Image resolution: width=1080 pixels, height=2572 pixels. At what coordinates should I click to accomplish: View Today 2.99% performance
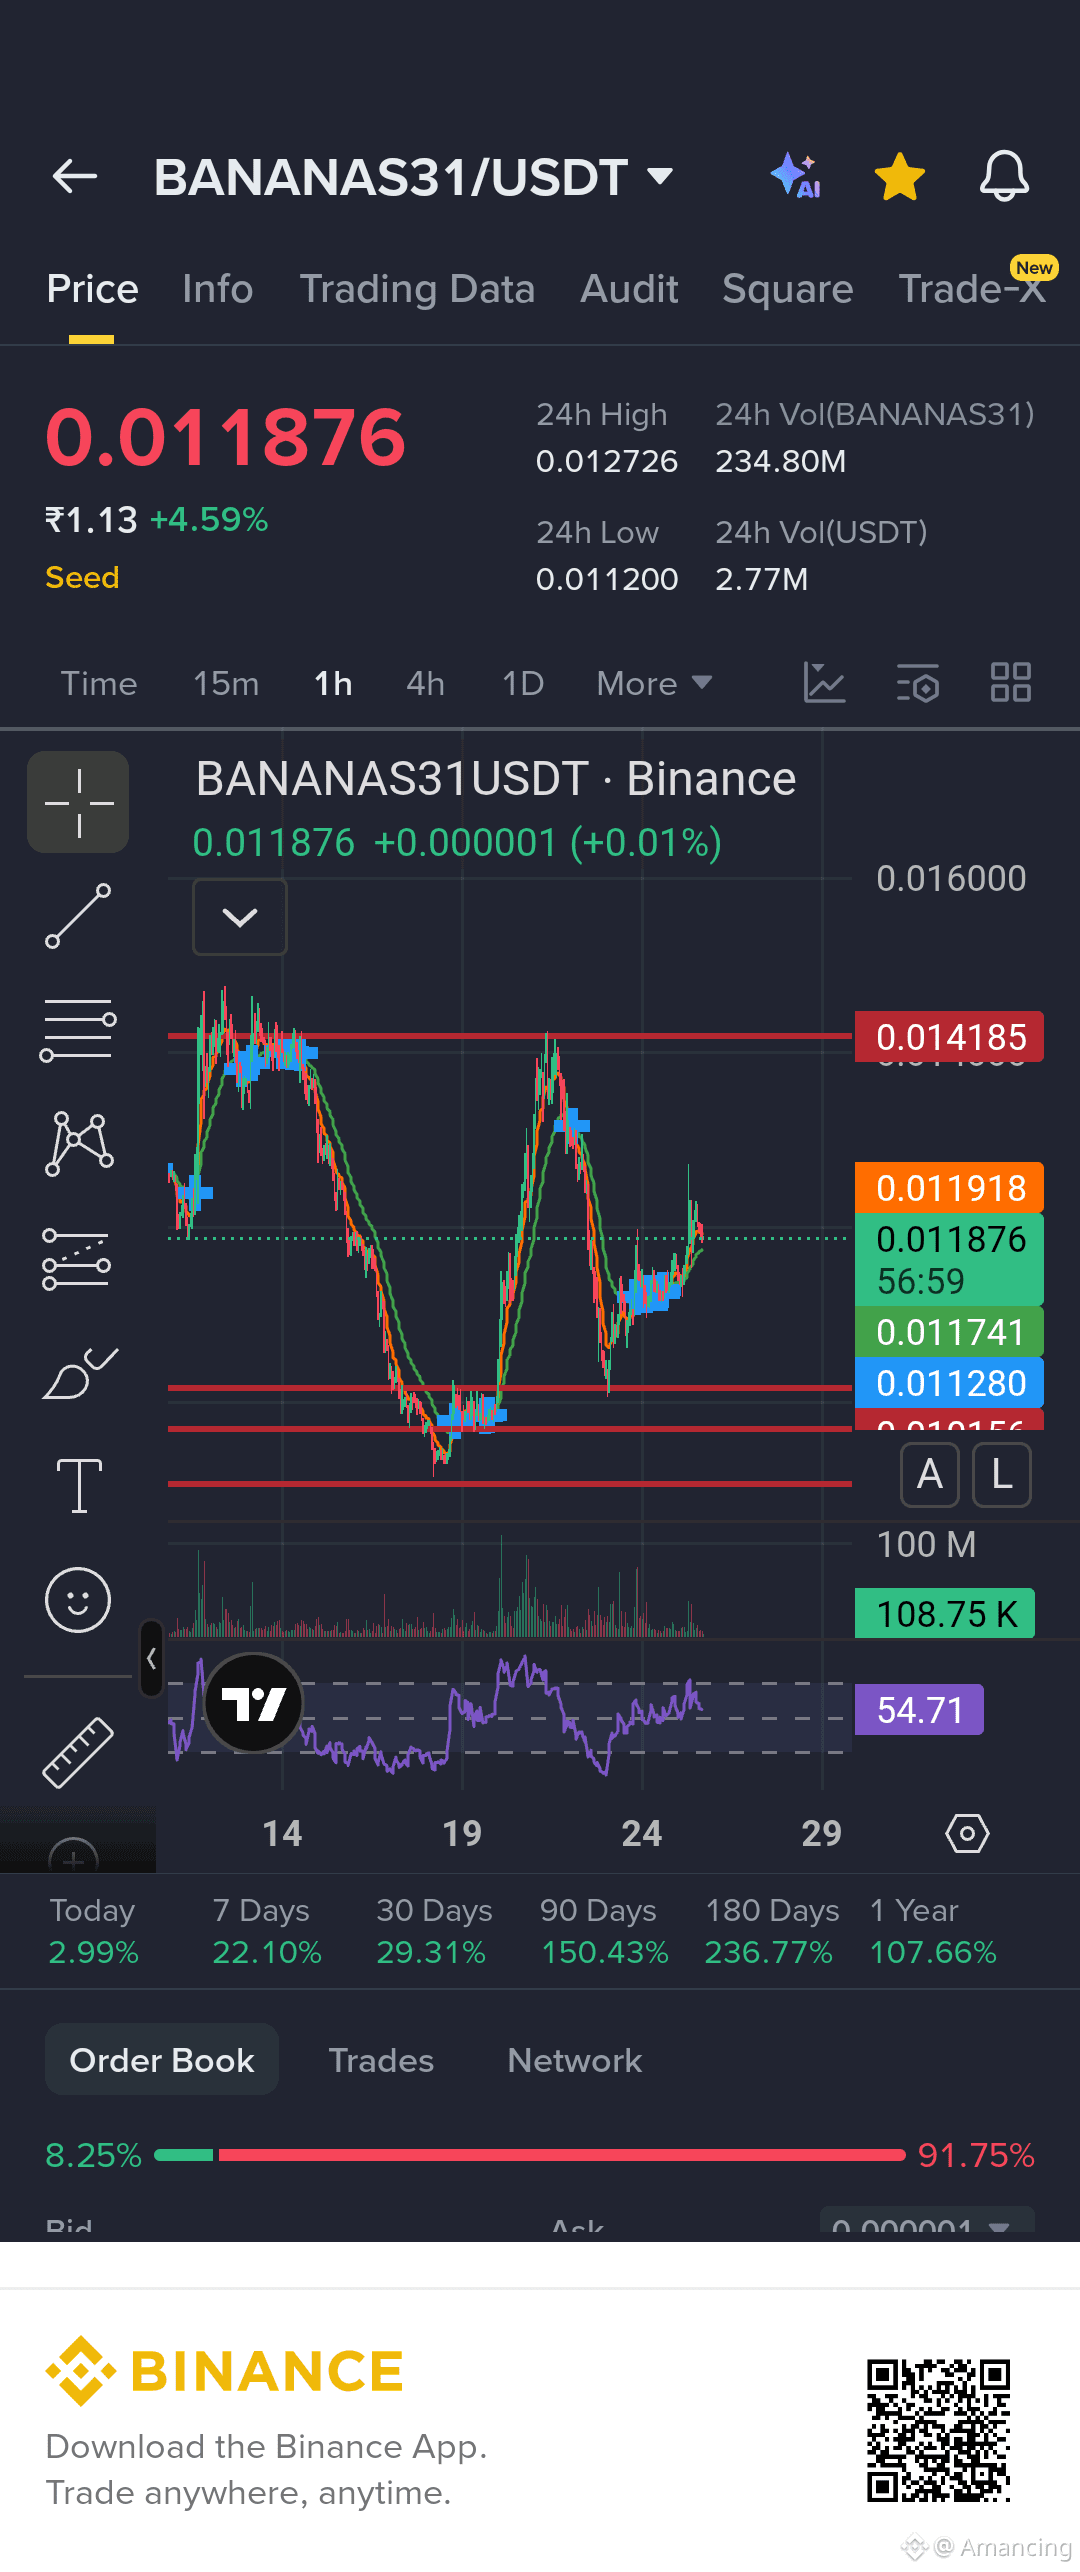pyautogui.click(x=94, y=1931)
